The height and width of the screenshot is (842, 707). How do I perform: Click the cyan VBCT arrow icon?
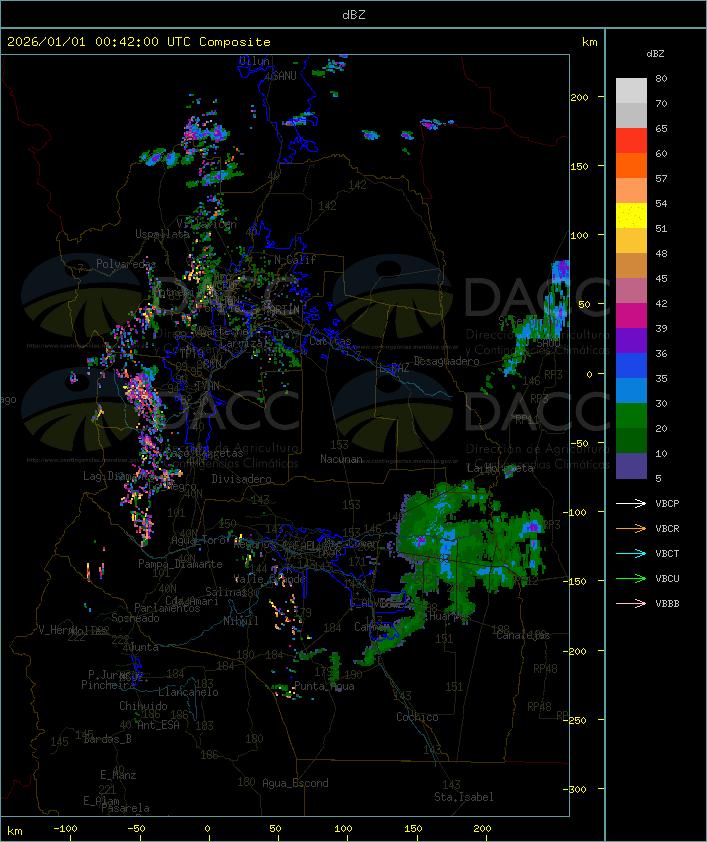[631, 554]
